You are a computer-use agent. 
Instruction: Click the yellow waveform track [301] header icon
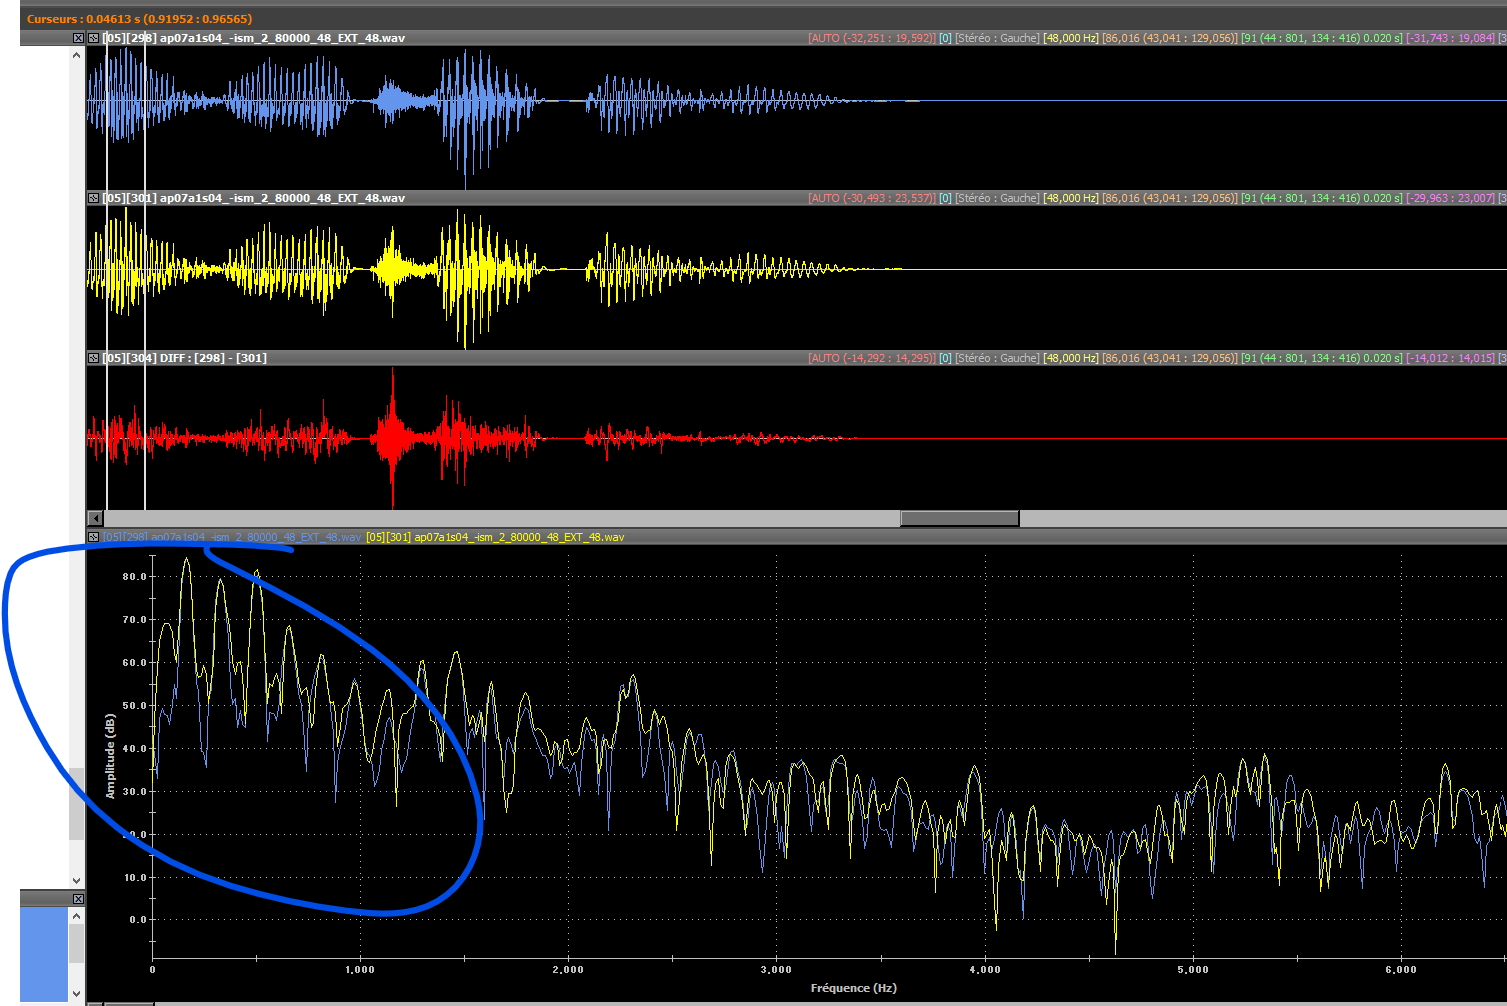click(x=93, y=198)
